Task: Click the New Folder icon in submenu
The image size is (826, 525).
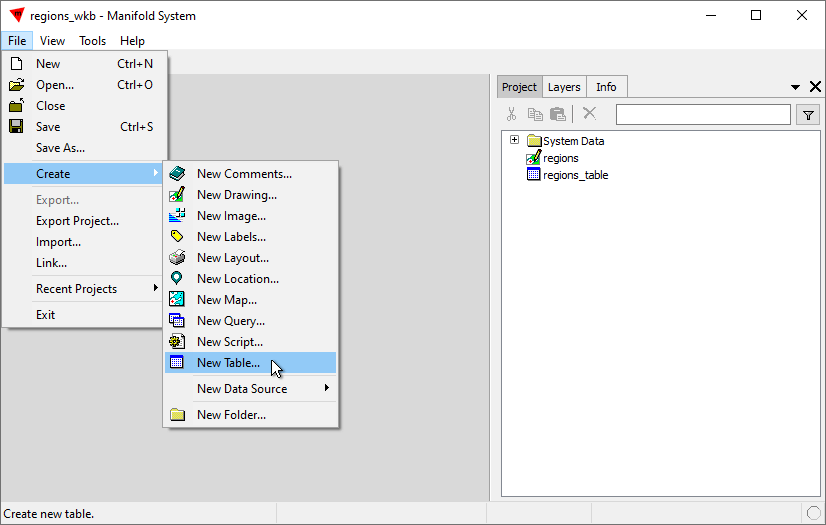Action: (178, 414)
